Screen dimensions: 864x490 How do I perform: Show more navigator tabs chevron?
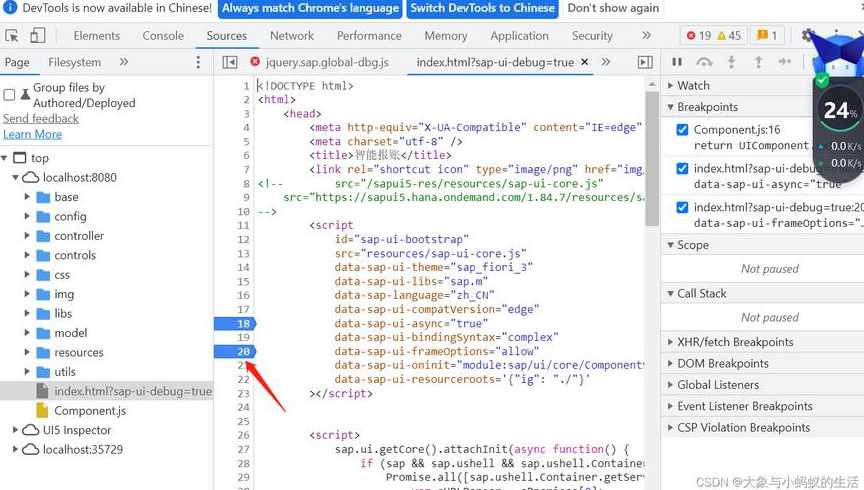click(123, 62)
